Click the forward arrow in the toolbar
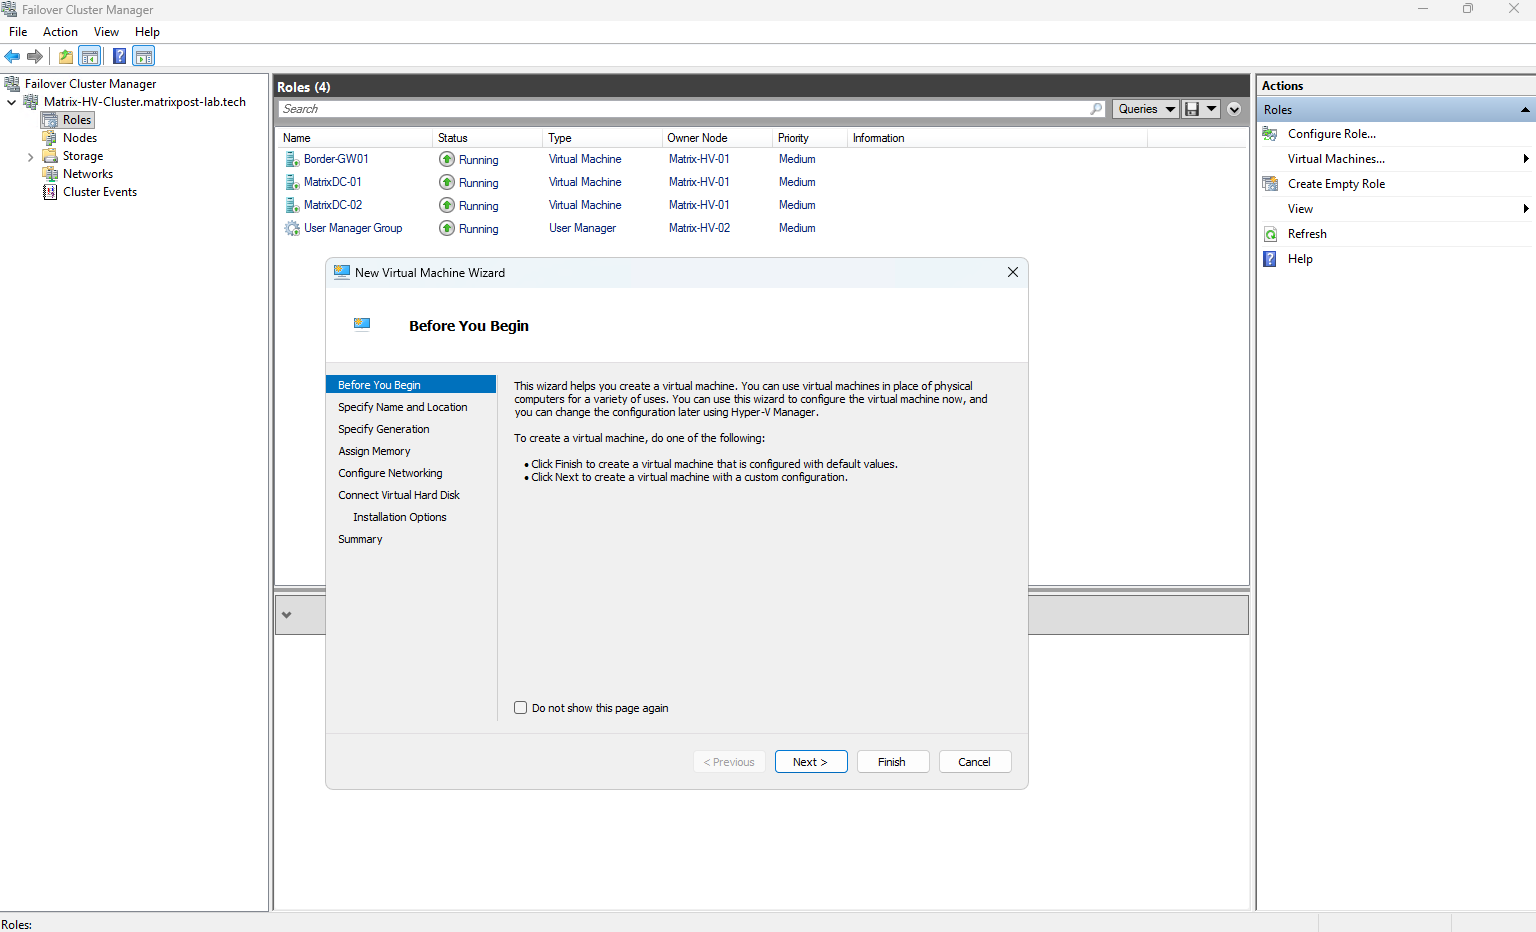Image resolution: width=1536 pixels, height=932 pixels. (x=35, y=56)
